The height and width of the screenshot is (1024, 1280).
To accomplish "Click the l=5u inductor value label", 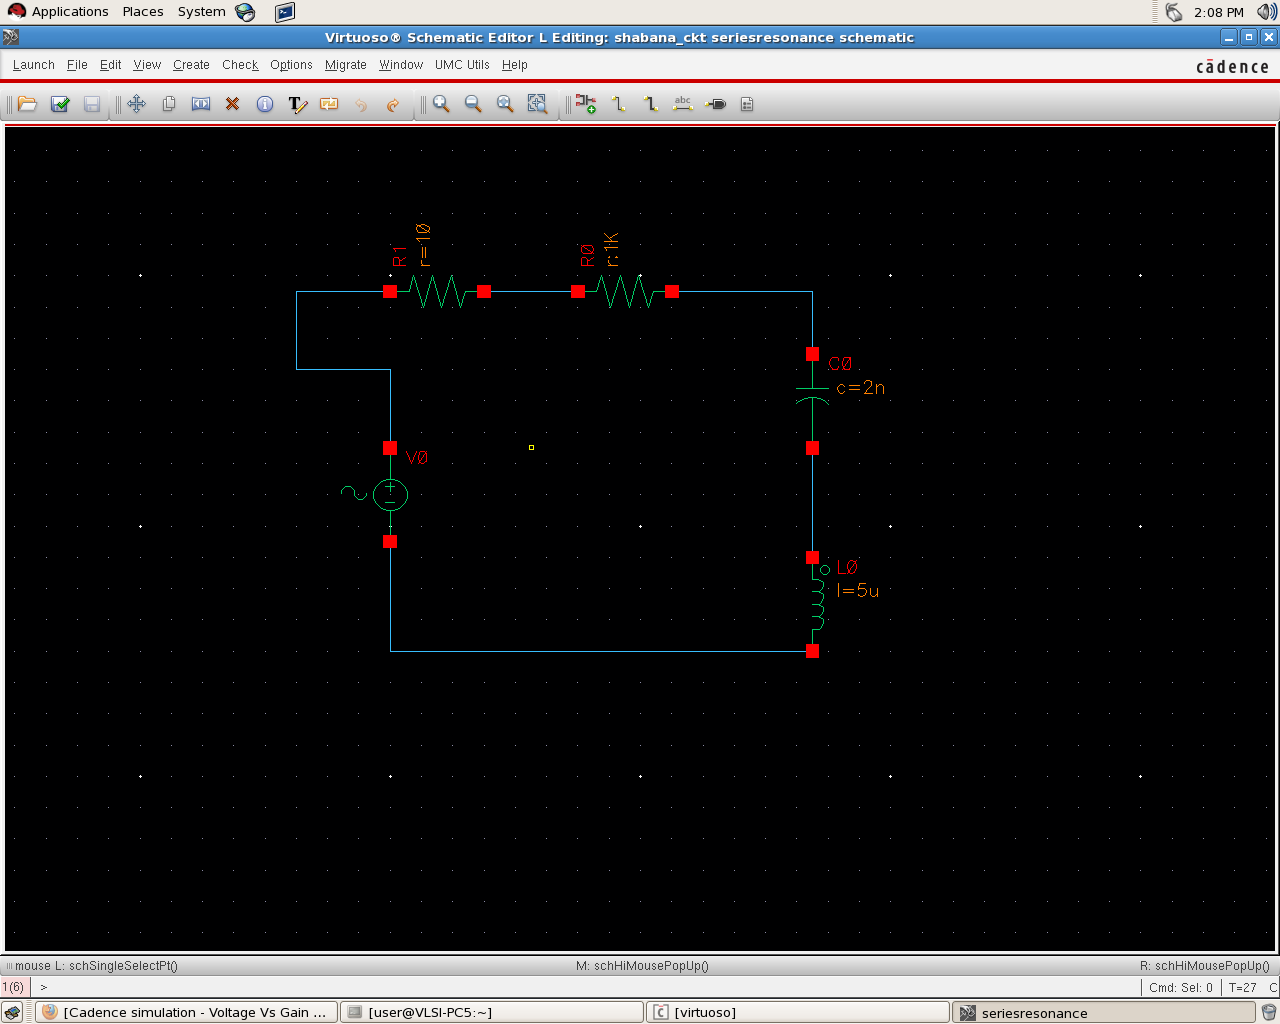I will [858, 591].
